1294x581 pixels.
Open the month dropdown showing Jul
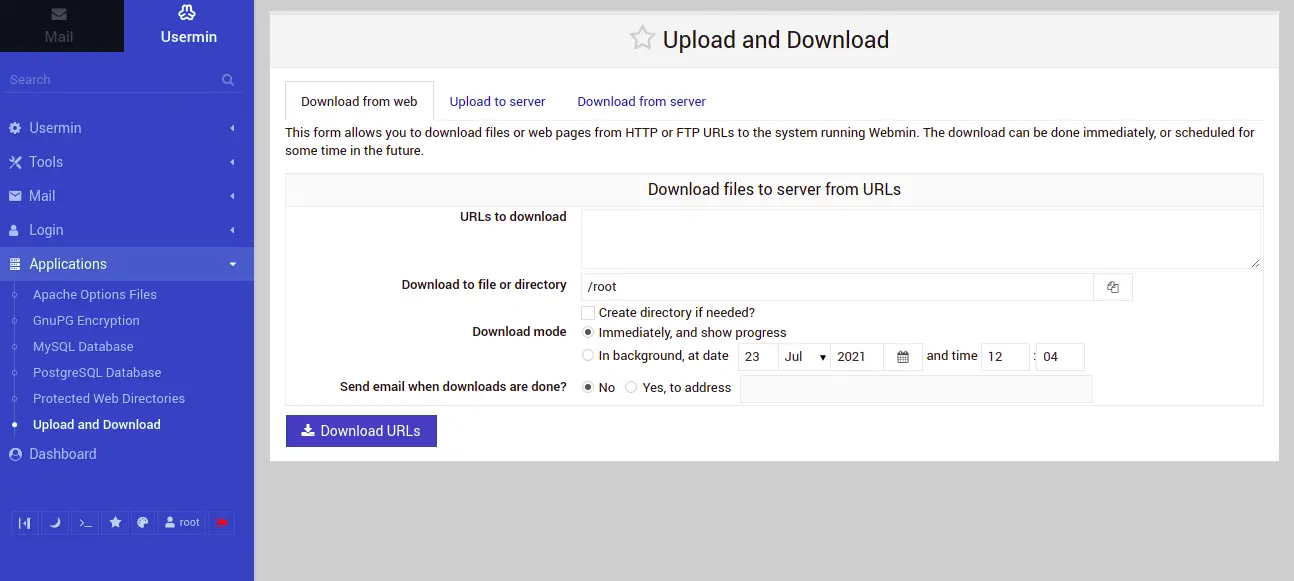tap(804, 357)
